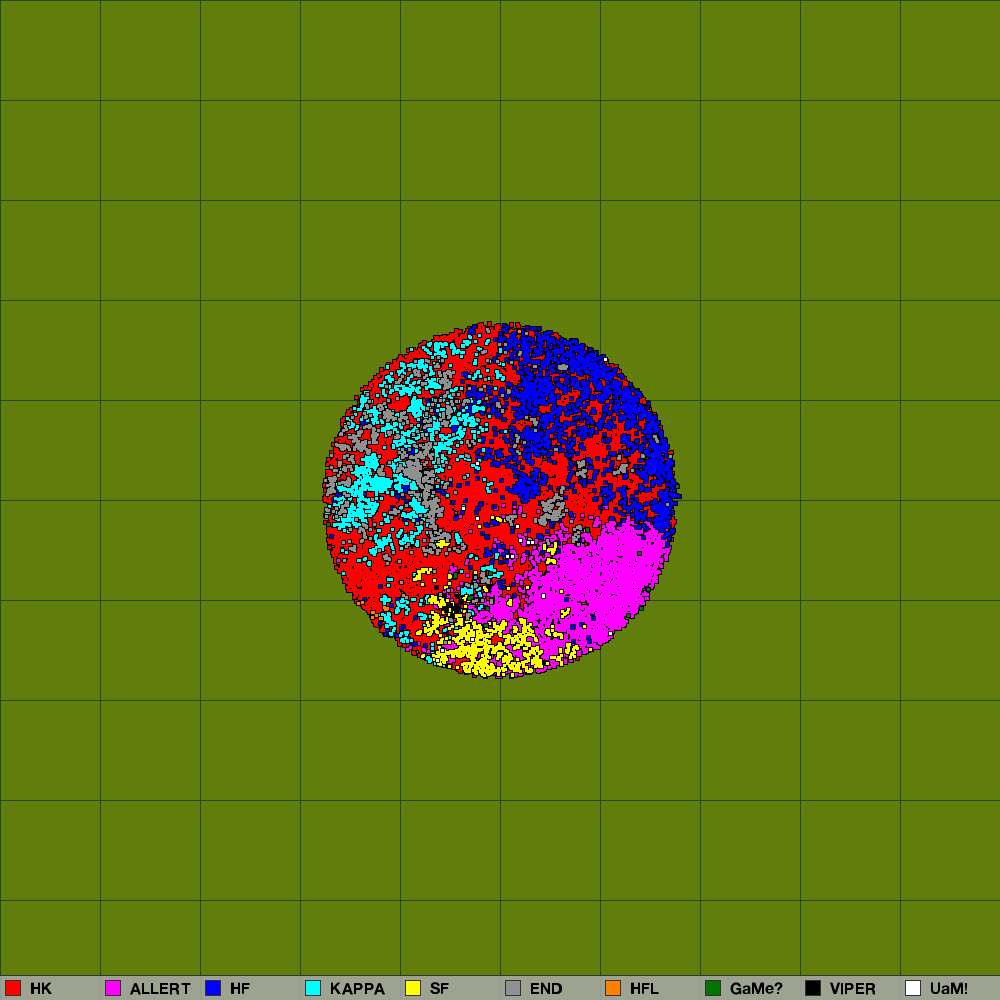1000x1000 pixels.
Task: Click the END text label in legend
Action: coord(546,989)
